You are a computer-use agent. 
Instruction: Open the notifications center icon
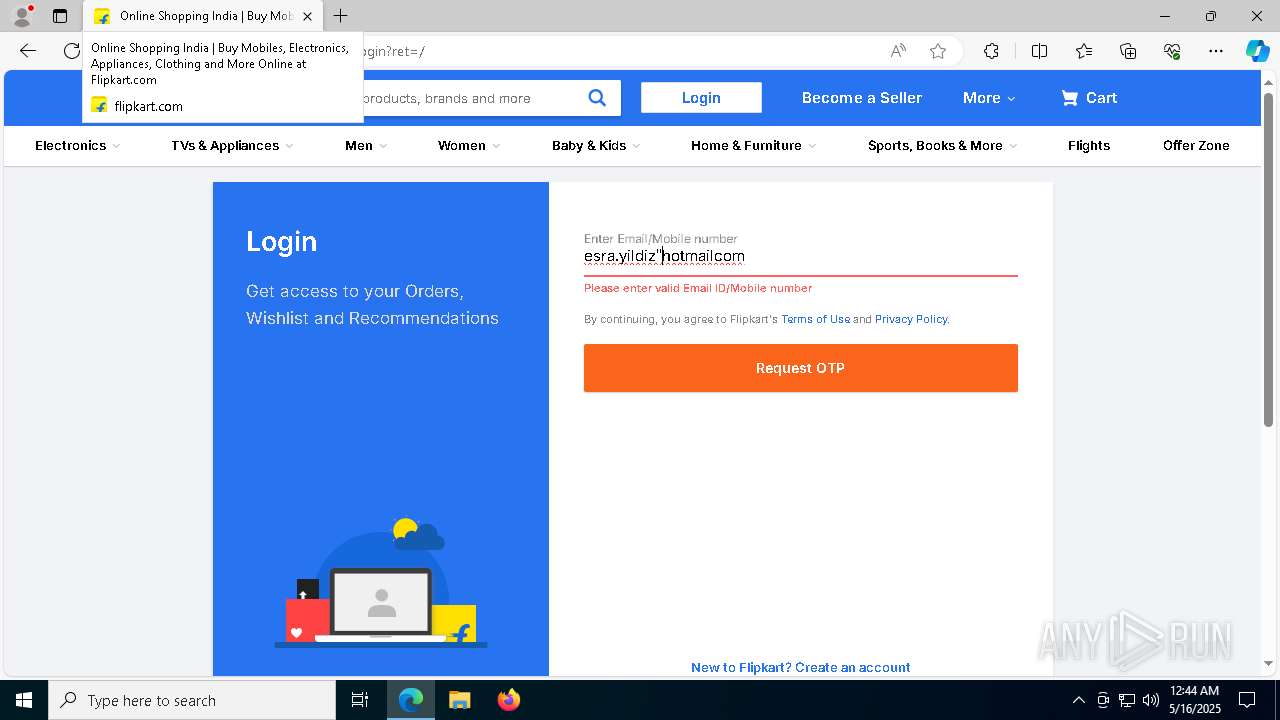click(x=1247, y=700)
